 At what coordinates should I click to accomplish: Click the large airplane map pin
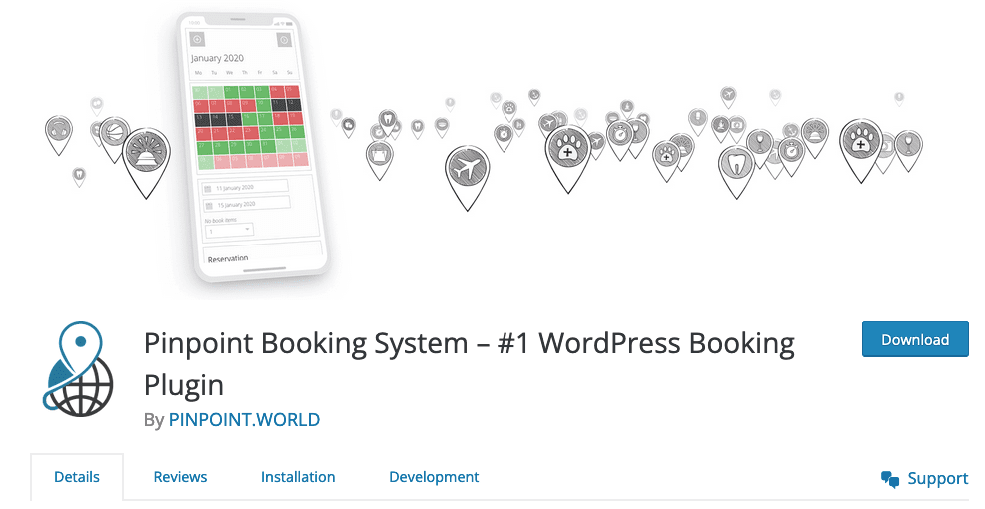coord(467,177)
